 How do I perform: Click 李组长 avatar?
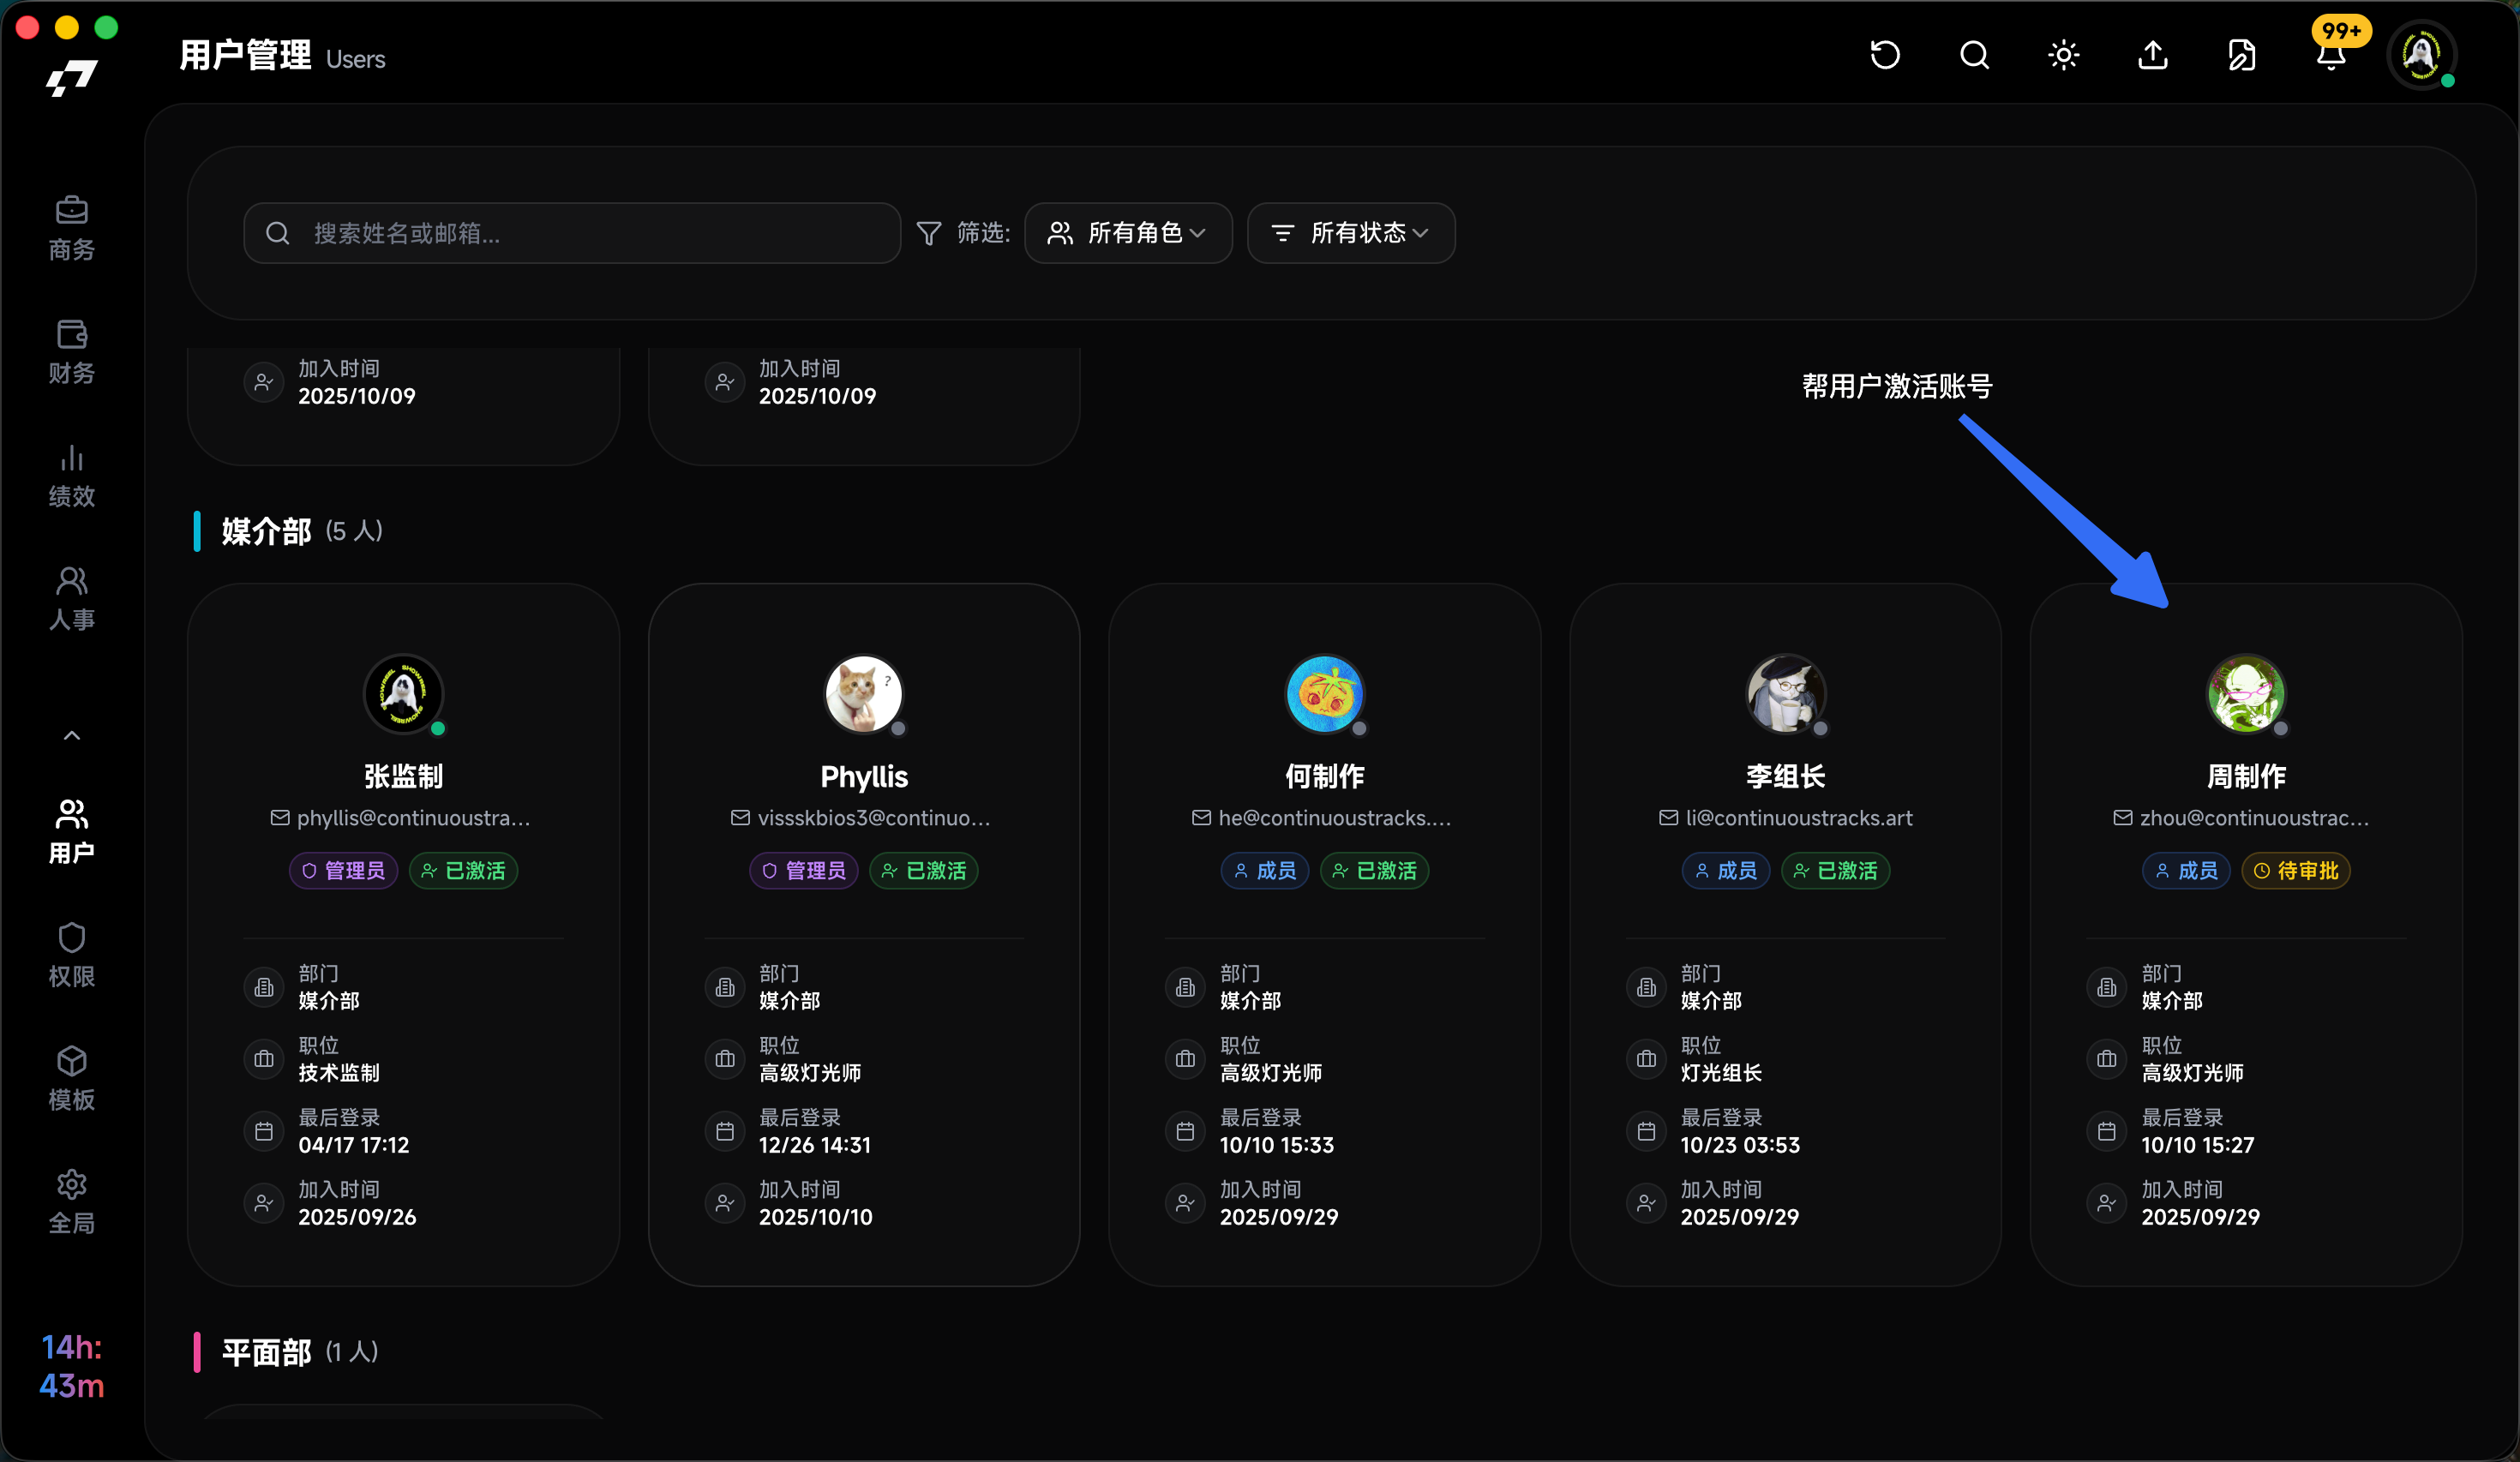click(1786, 693)
